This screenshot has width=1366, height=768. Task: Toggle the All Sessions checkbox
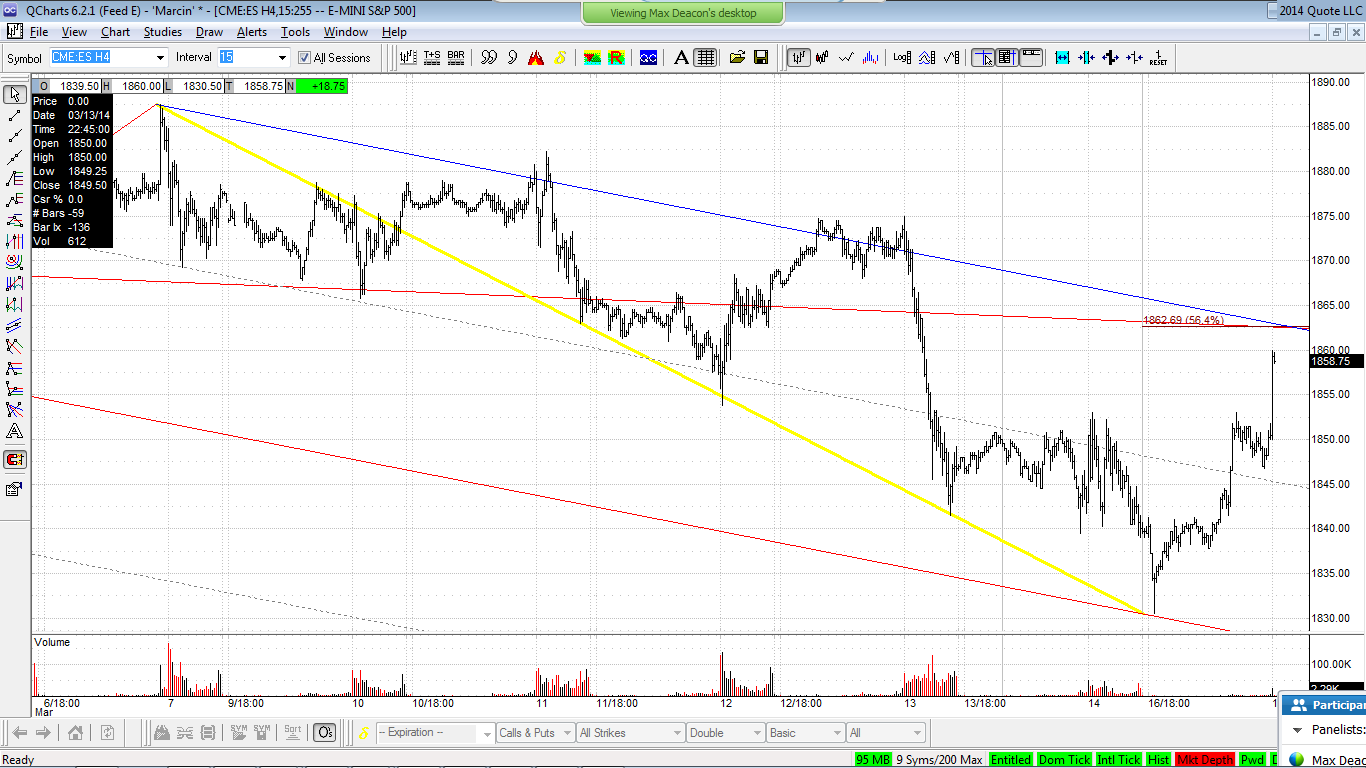(x=305, y=58)
